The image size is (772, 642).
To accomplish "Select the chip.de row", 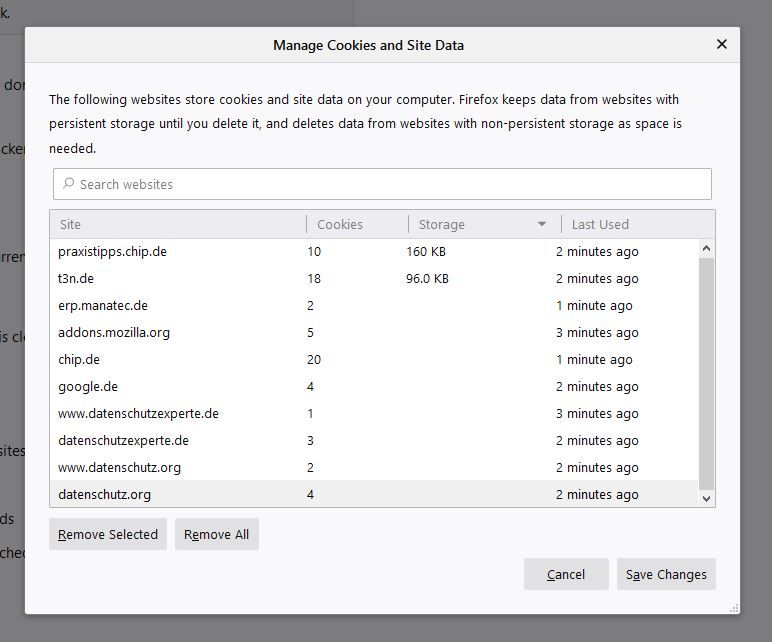I will click(x=374, y=360).
